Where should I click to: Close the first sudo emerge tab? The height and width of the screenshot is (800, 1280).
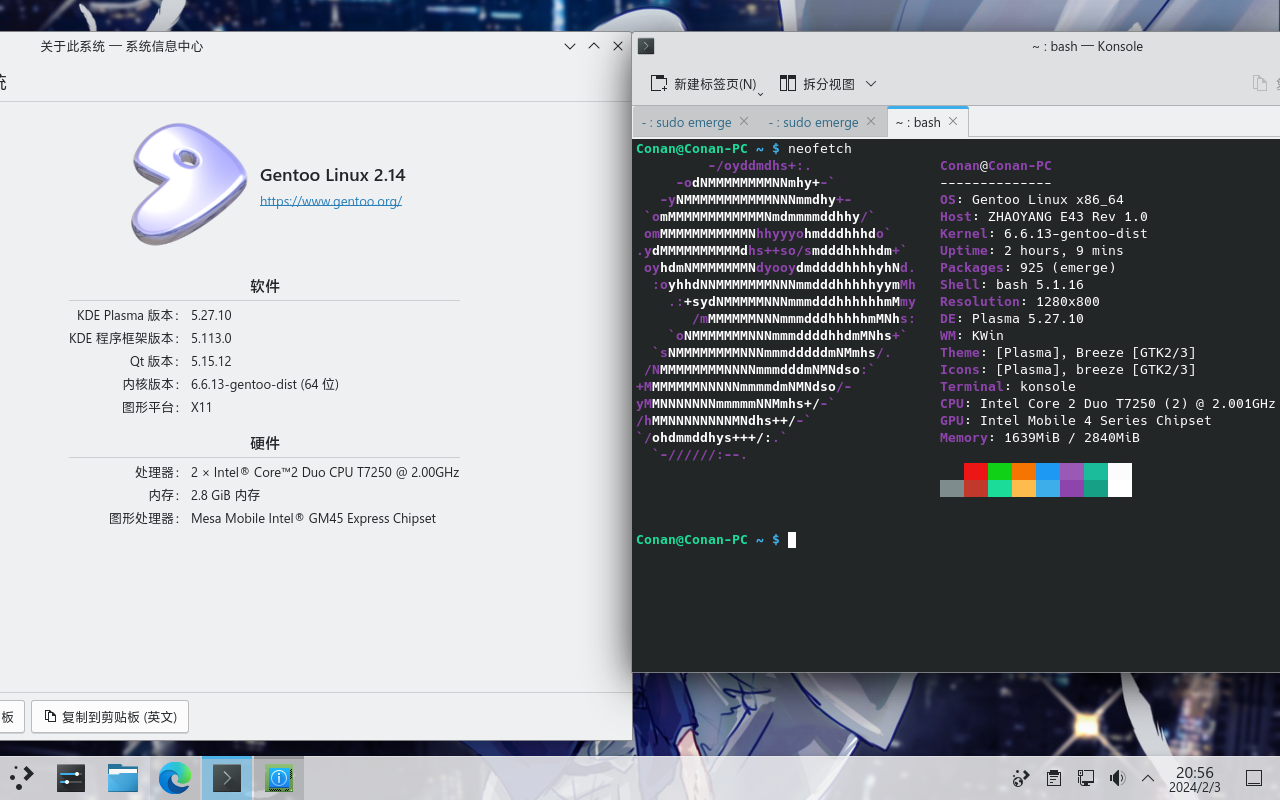coord(743,121)
